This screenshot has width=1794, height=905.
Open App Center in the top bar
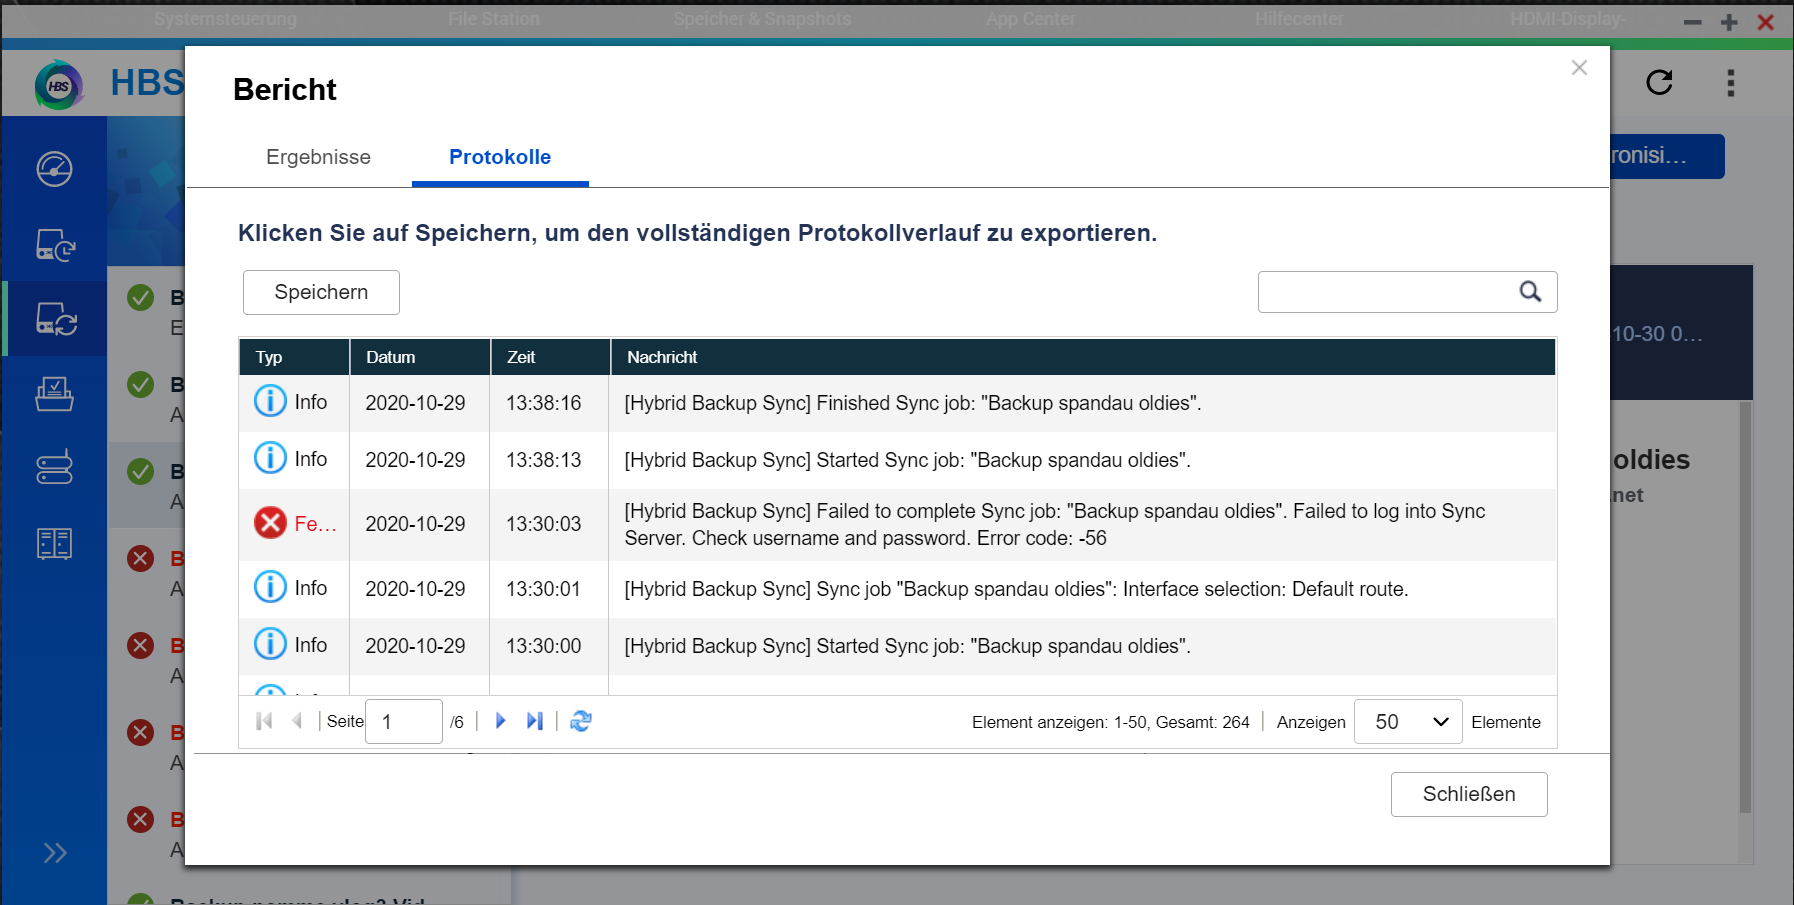(1030, 19)
